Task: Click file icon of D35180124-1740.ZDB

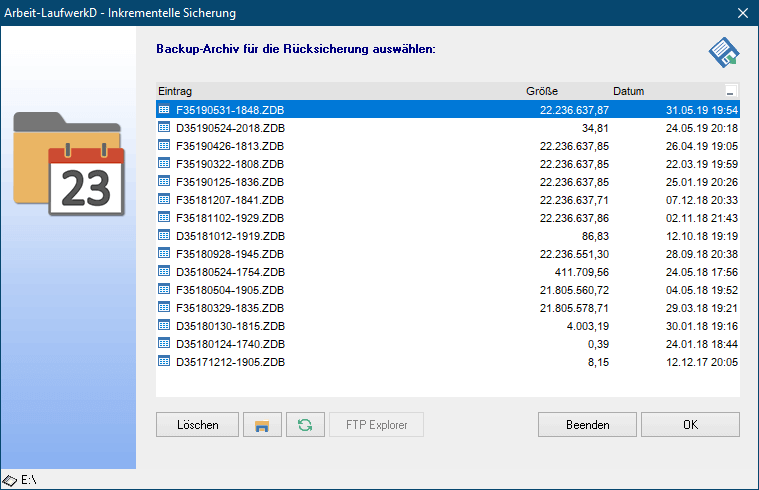Action: 164,343
